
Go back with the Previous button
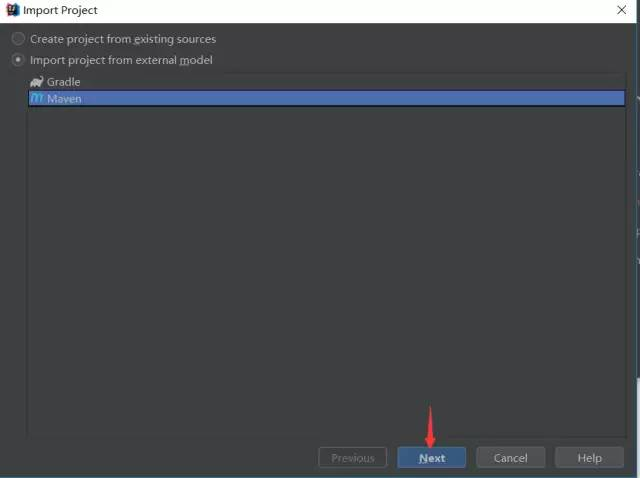pyautogui.click(x=353, y=458)
